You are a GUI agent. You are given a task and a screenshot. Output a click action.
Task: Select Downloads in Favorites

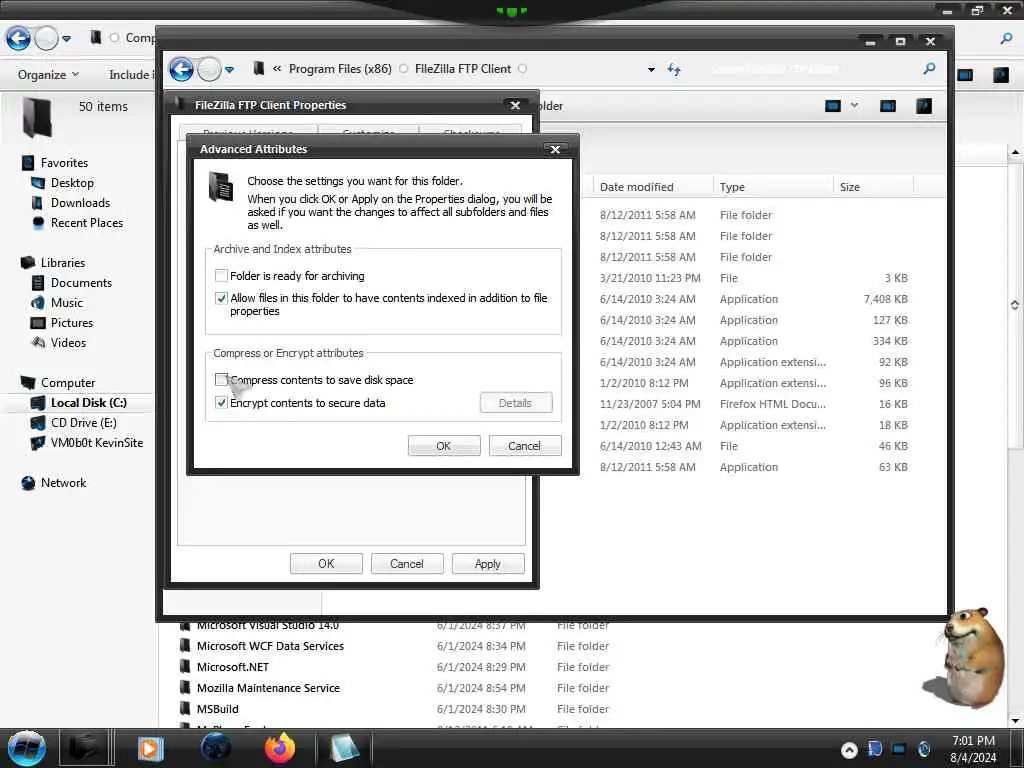[x=80, y=202]
